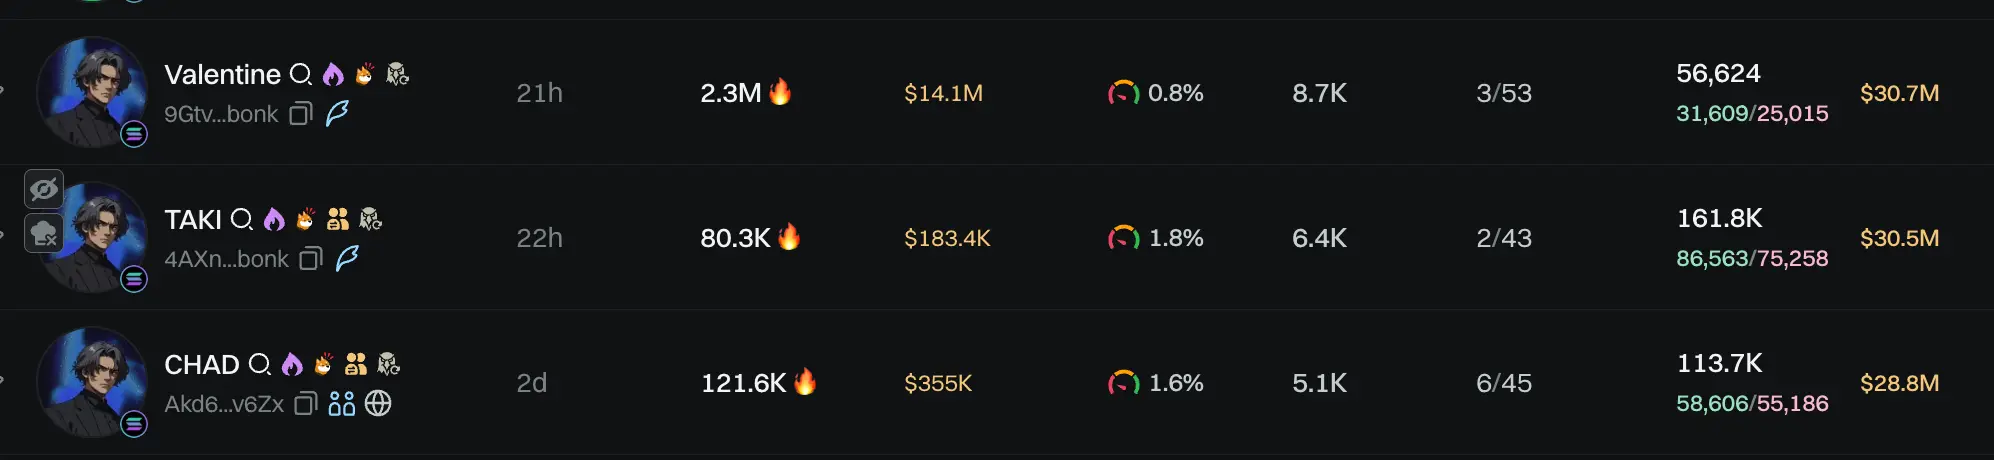Click the owl icon beside Valentine
Viewport: 1994px width, 460px height.
397,74
